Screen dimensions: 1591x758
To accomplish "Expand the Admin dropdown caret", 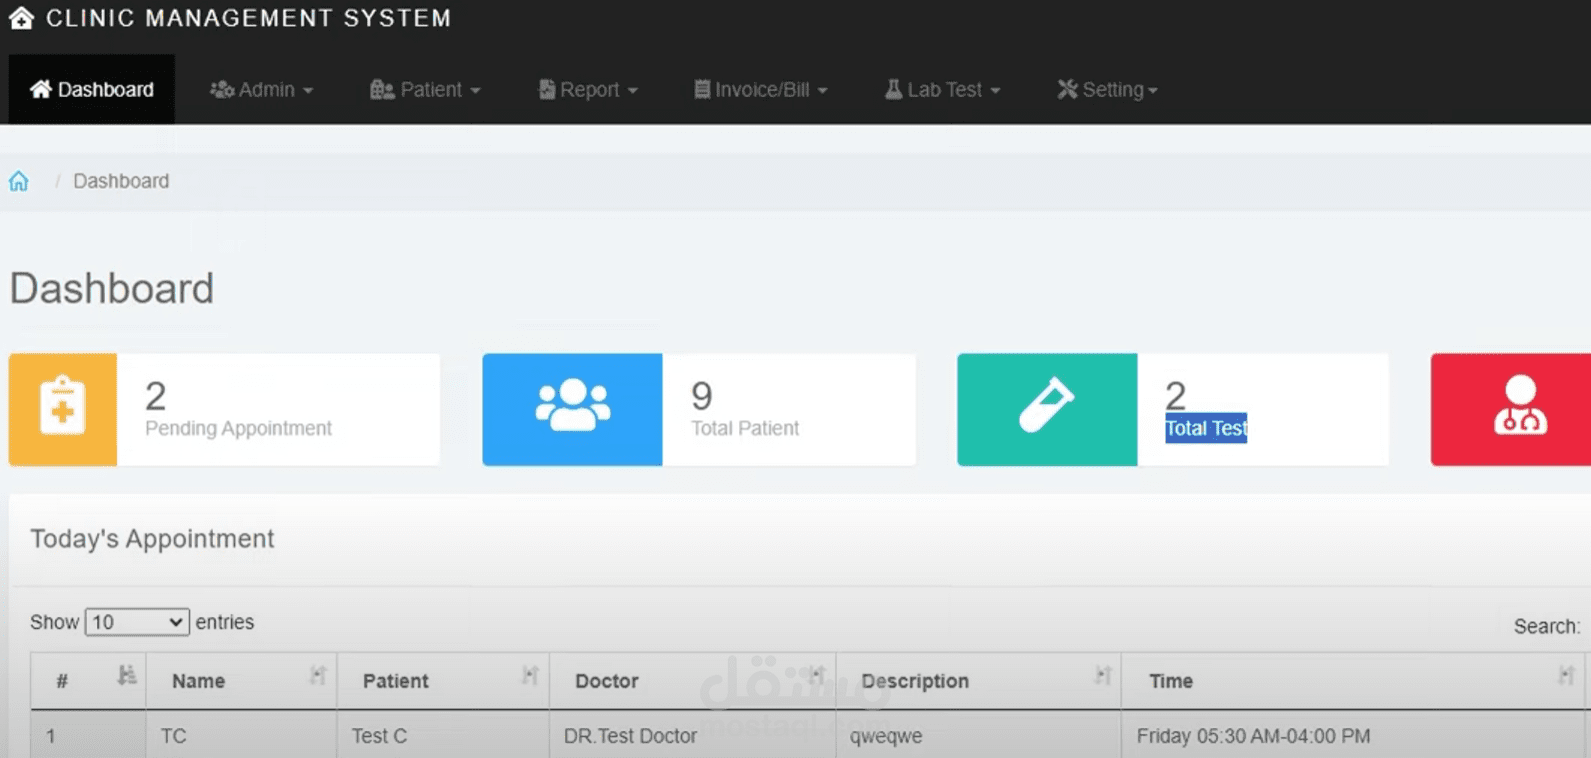I will (308, 91).
